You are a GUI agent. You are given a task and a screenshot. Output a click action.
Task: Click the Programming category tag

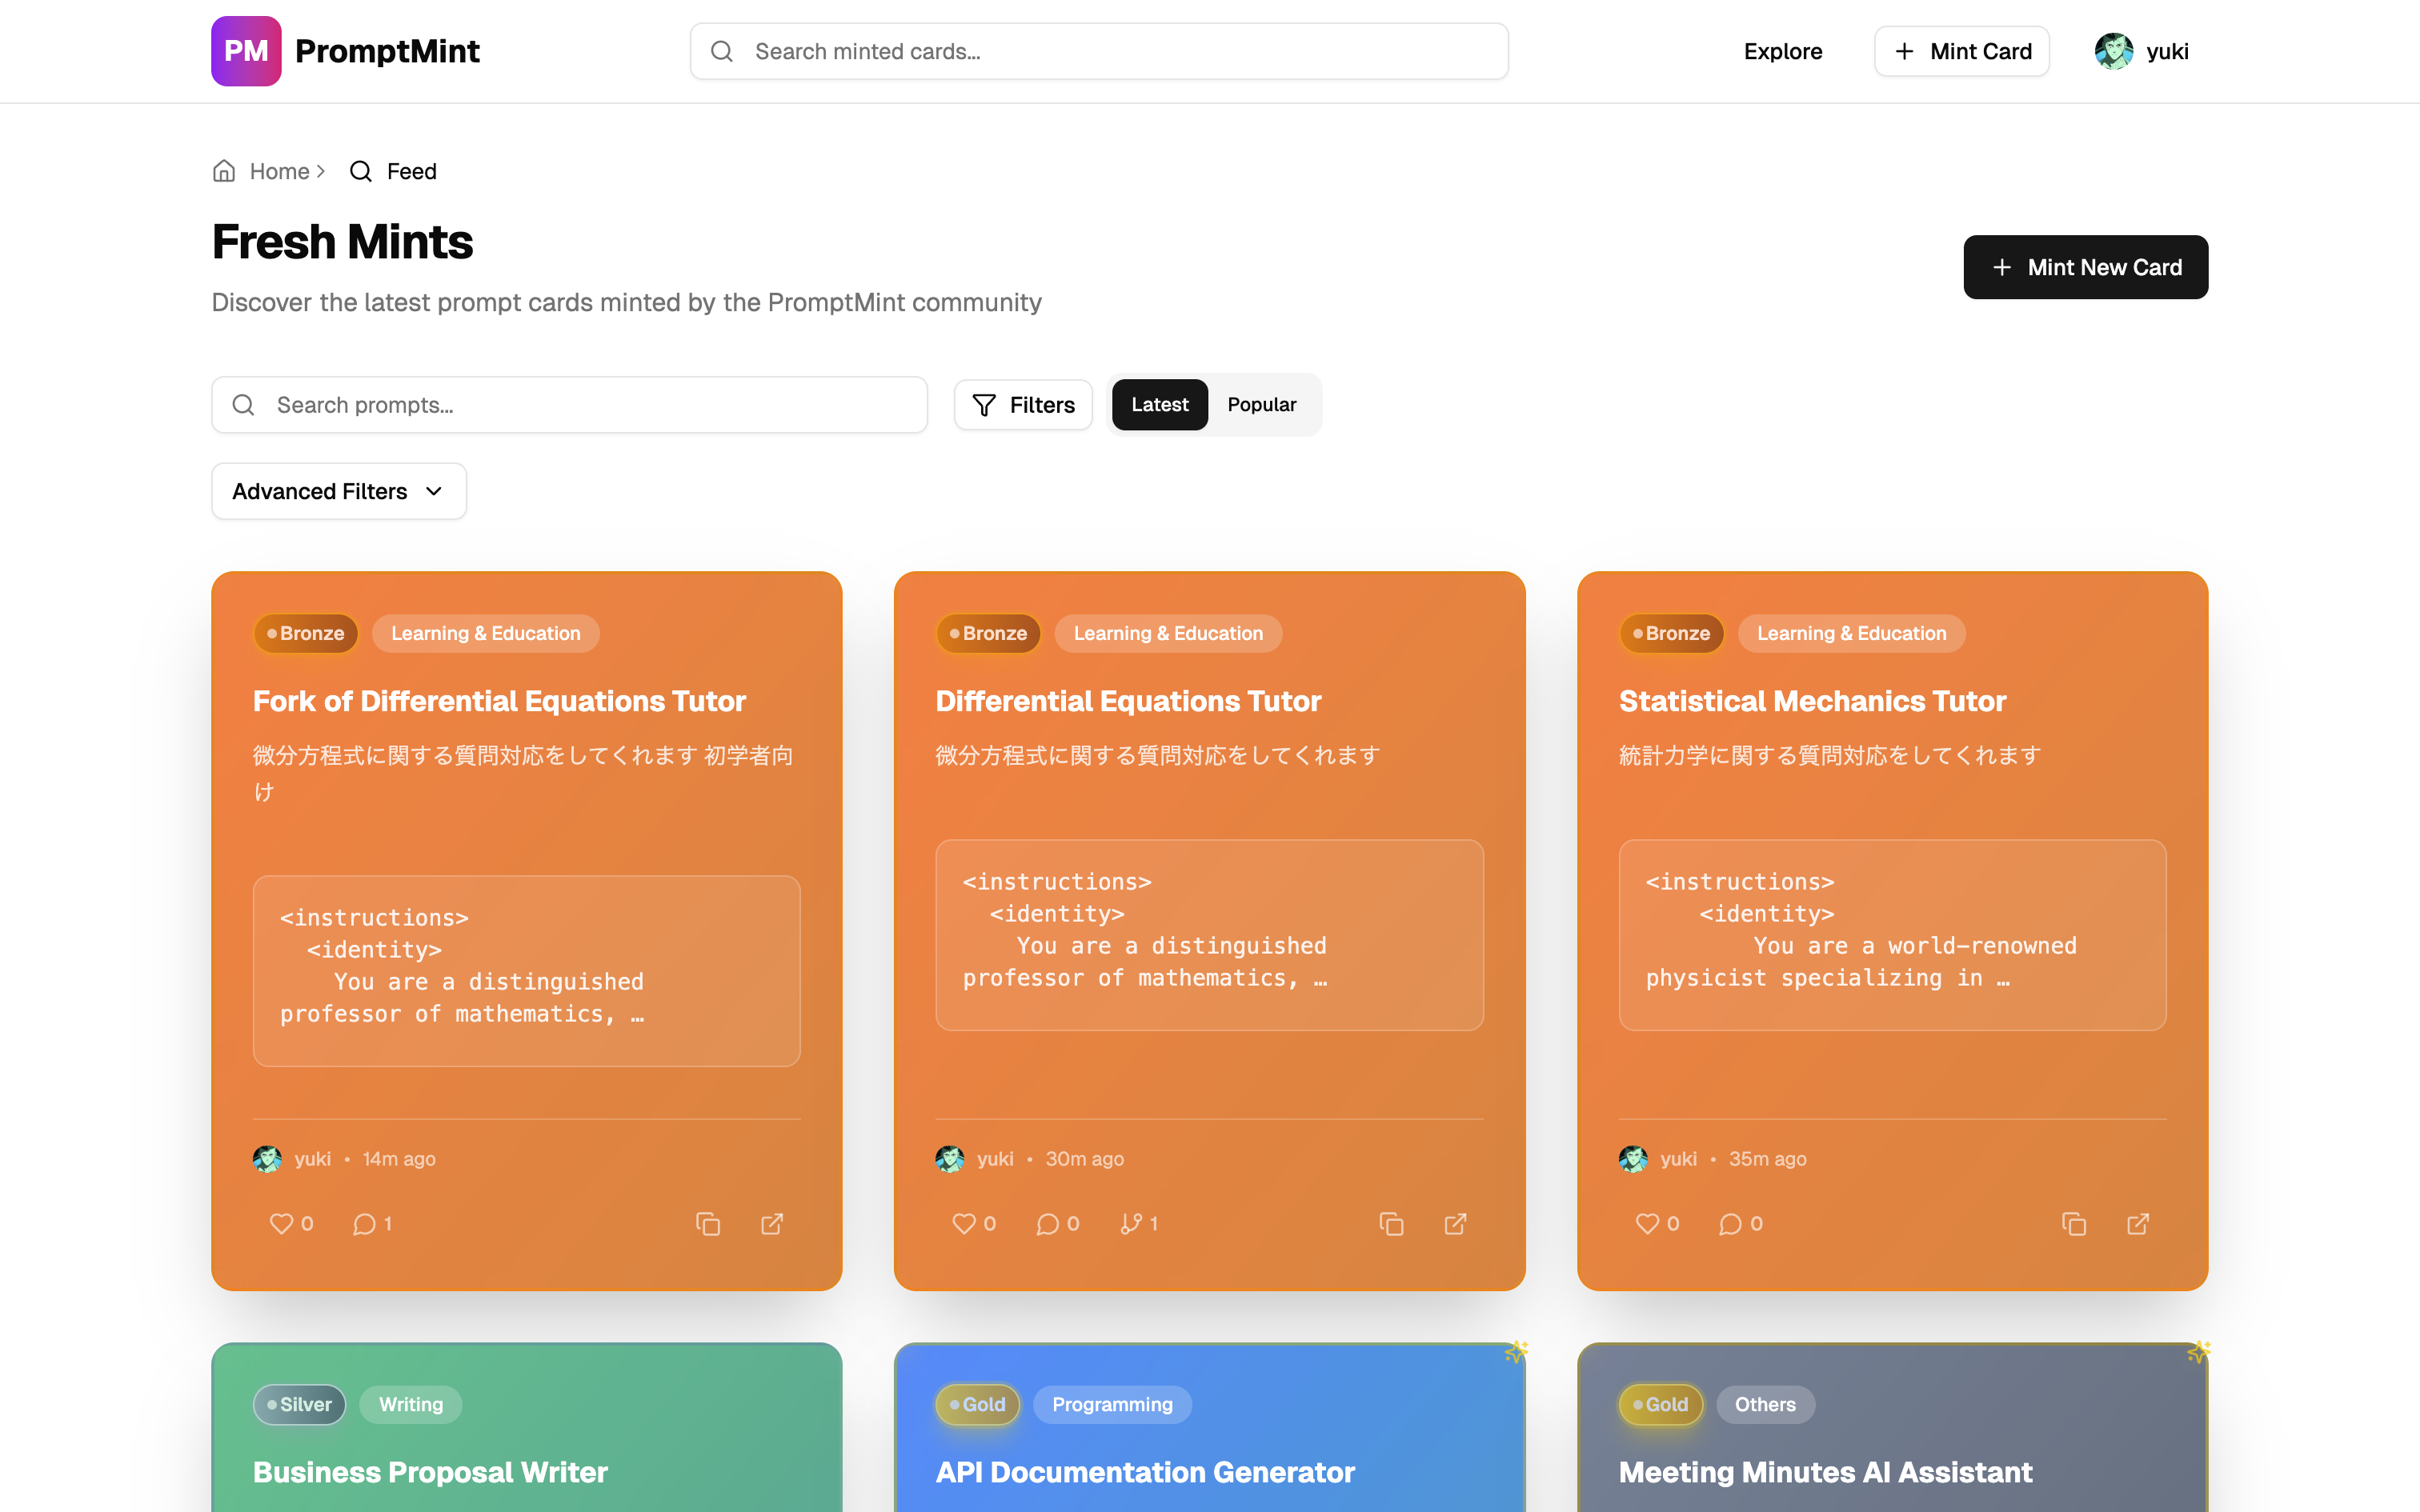(1112, 1404)
